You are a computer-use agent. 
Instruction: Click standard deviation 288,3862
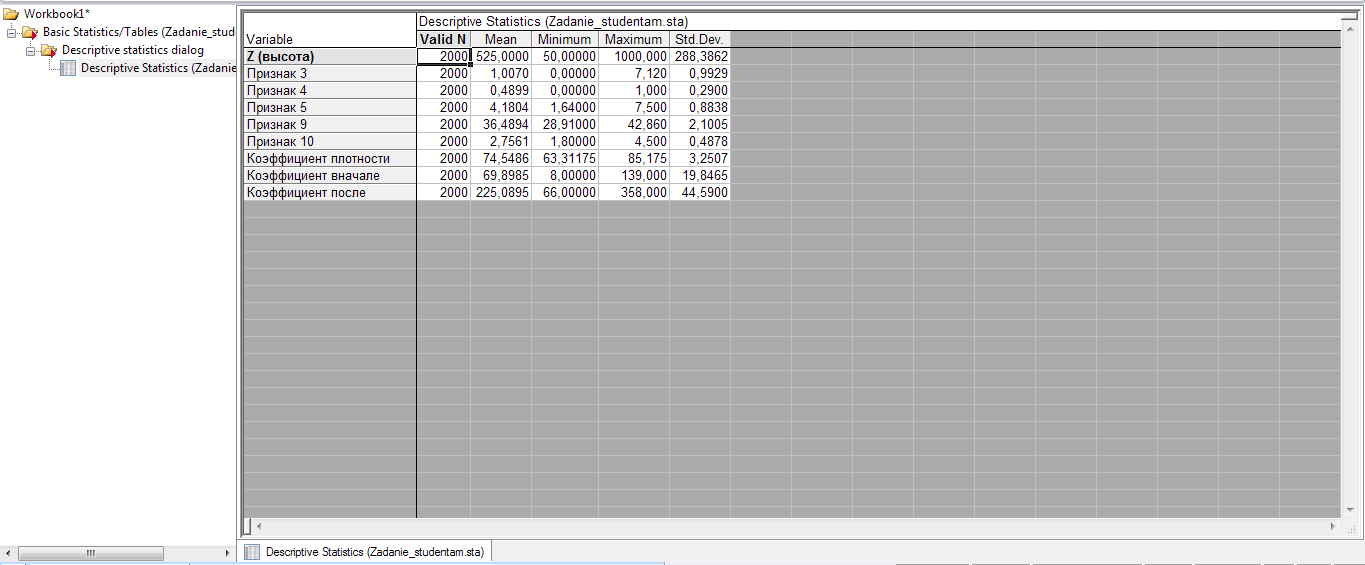(x=700, y=57)
